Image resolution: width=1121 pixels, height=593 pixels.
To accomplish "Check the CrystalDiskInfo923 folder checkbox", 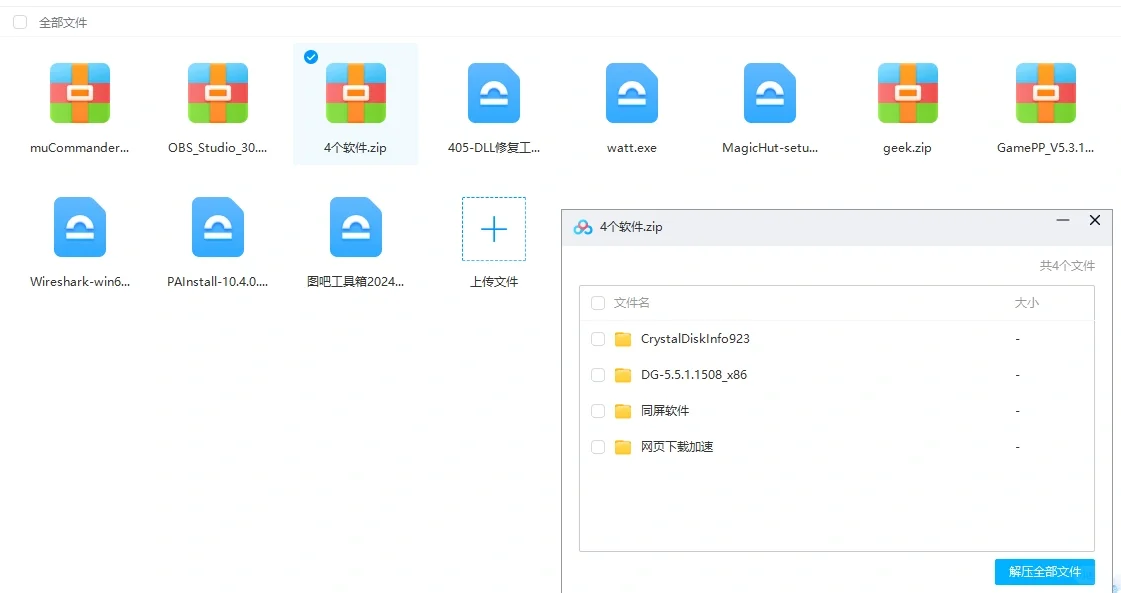I will pos(597,339).
